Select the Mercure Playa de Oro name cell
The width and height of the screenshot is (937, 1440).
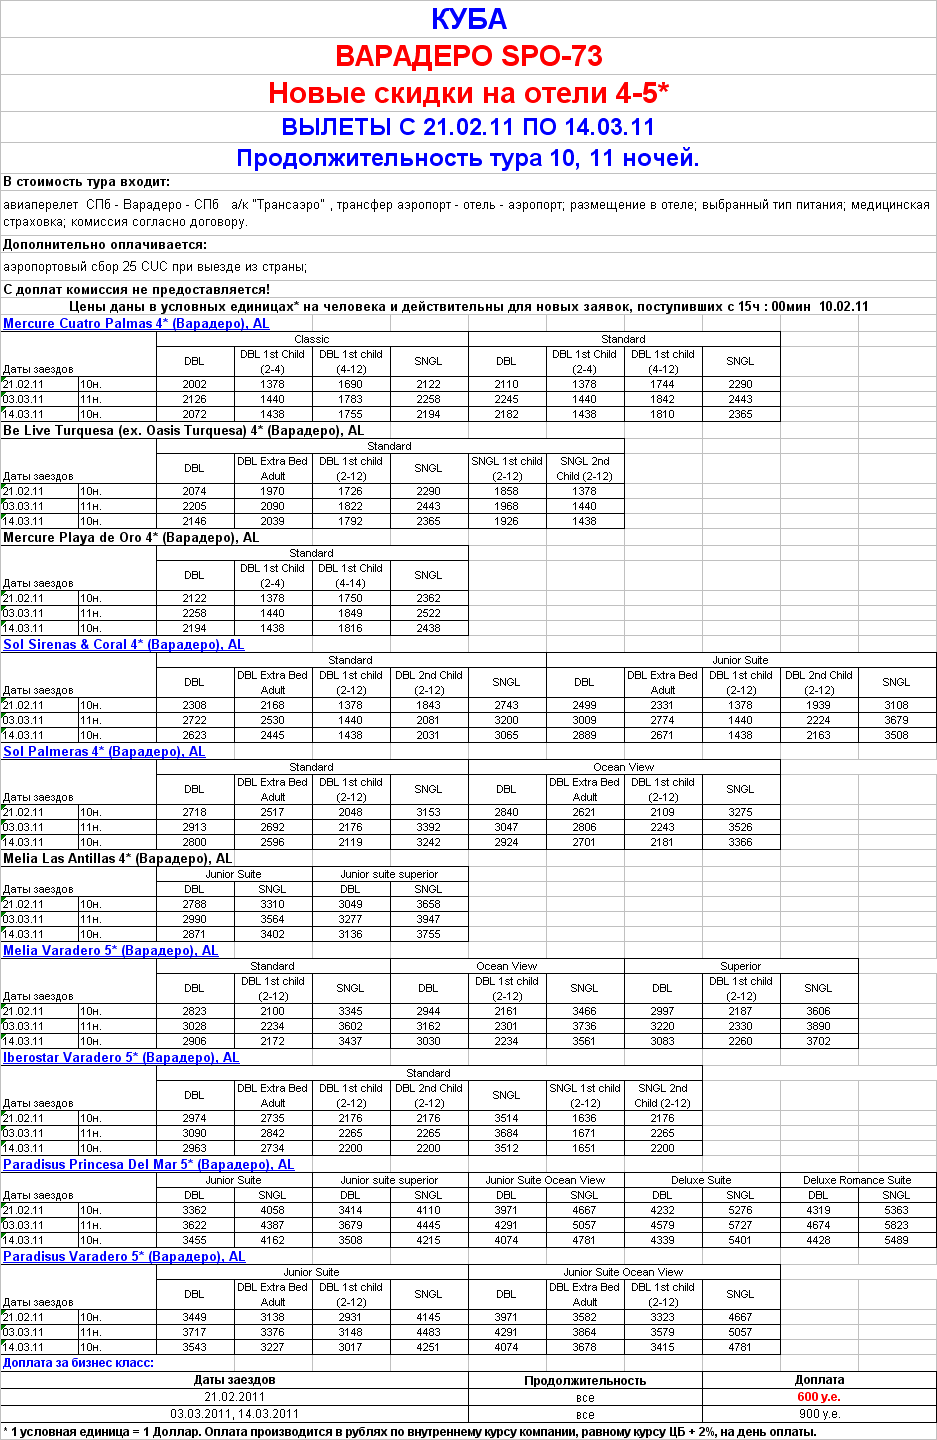click(131, 538)
